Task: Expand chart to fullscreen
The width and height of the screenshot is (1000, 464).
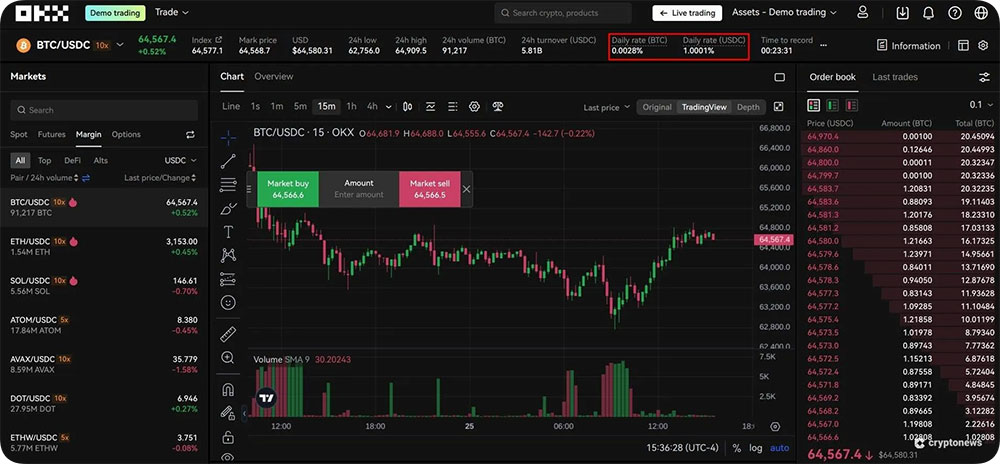Action: point(779,106)
